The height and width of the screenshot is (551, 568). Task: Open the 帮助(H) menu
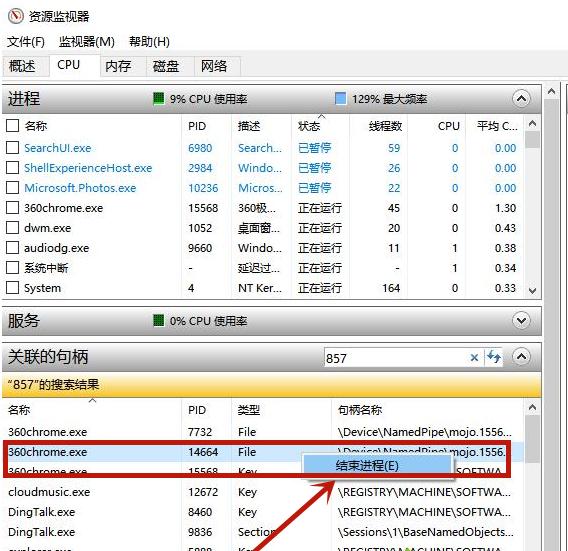pos(149,42)
